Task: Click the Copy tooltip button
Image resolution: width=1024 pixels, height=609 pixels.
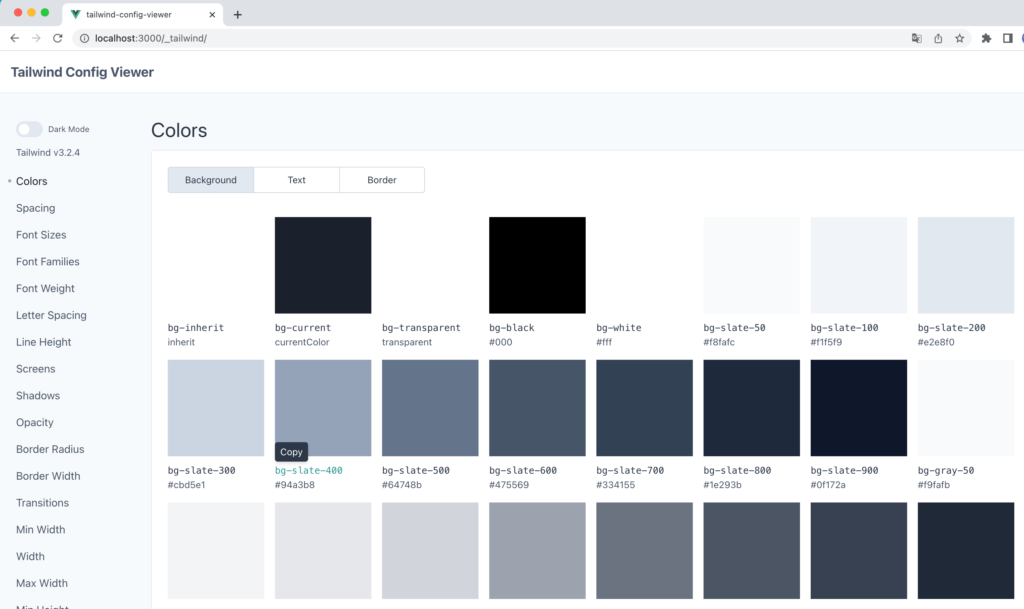Action: pyautogui.click(x=291, y=452)
